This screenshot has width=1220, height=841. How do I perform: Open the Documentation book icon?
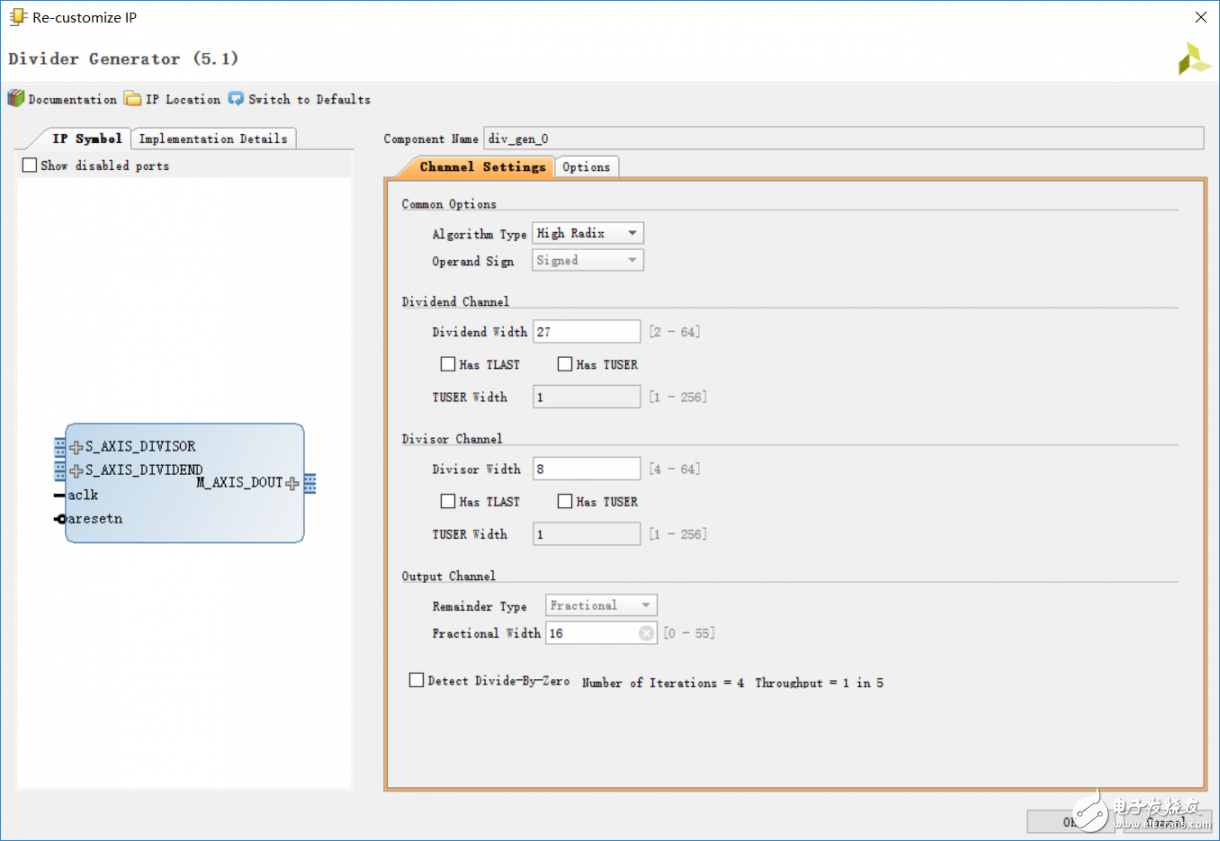[16, 98]
